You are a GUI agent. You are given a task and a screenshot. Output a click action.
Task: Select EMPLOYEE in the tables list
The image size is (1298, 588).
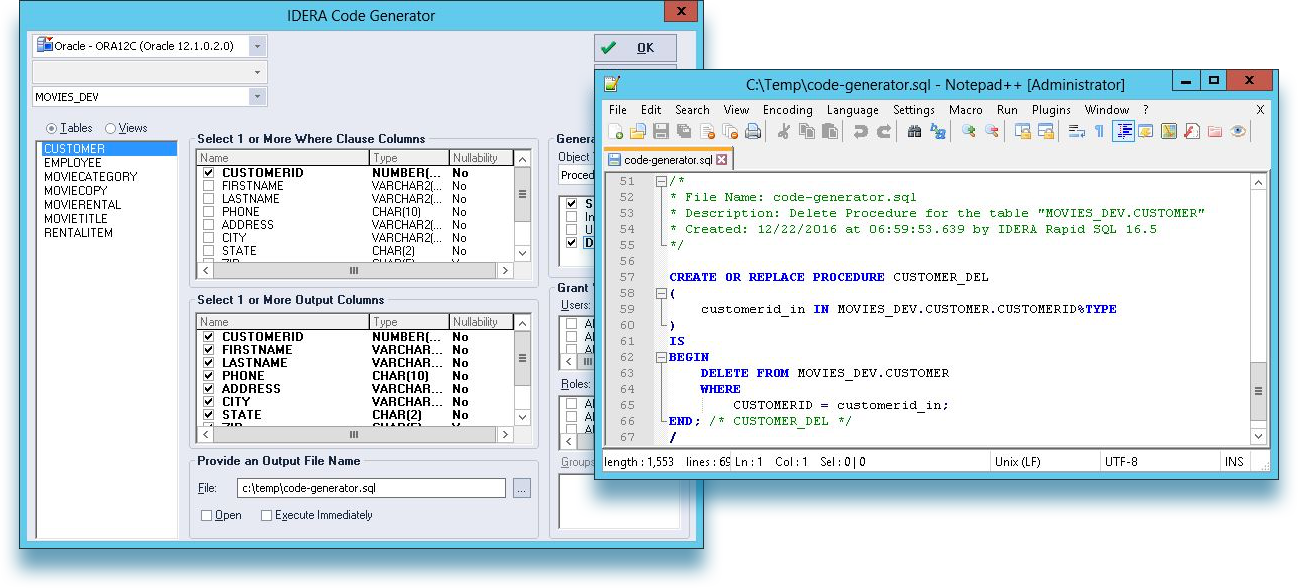pyautogui.click(x=72, y=162)
